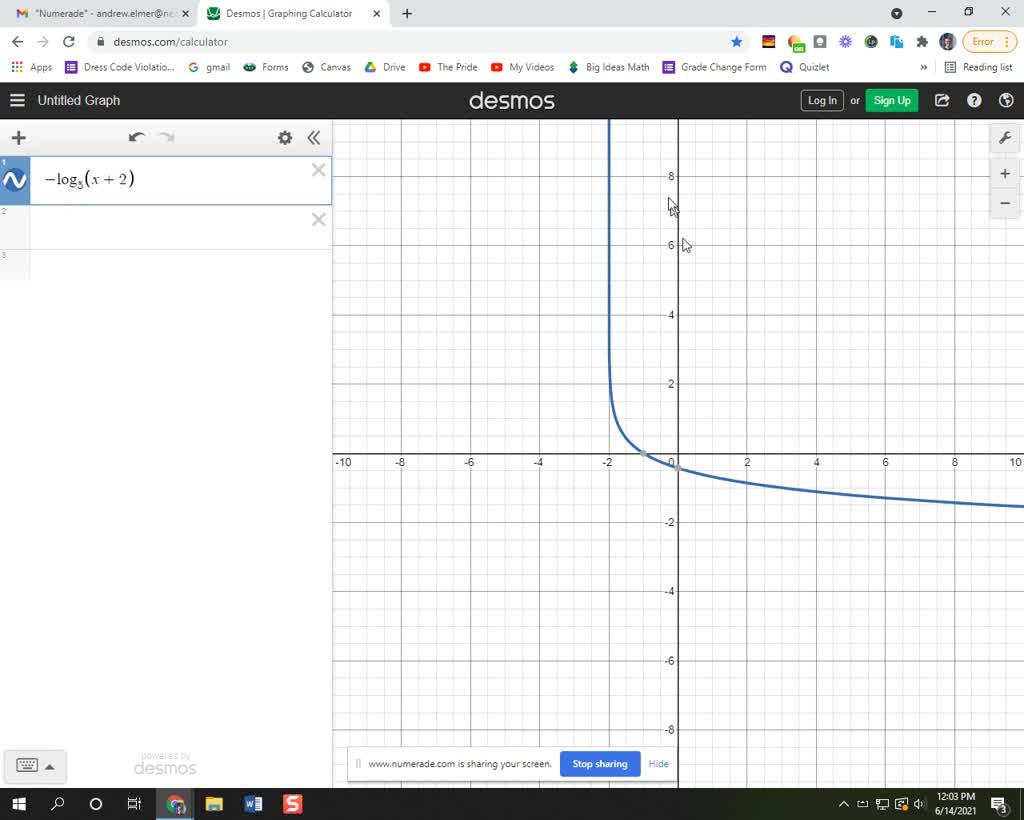The height and width of the screenshot is (820, 1024).
Task: Hide the -log3(x+2) curve via its line icon
Action: pos(14,180)
